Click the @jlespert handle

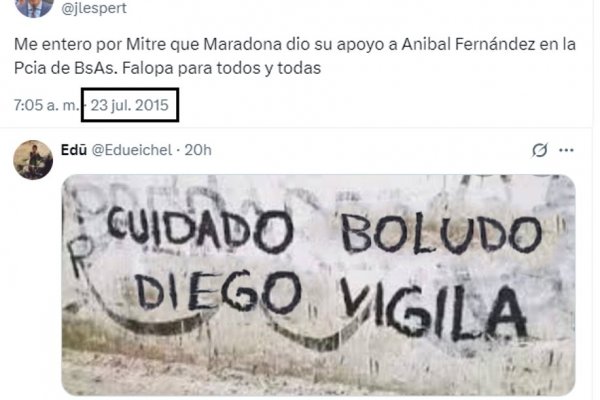(x=94, y=8)
